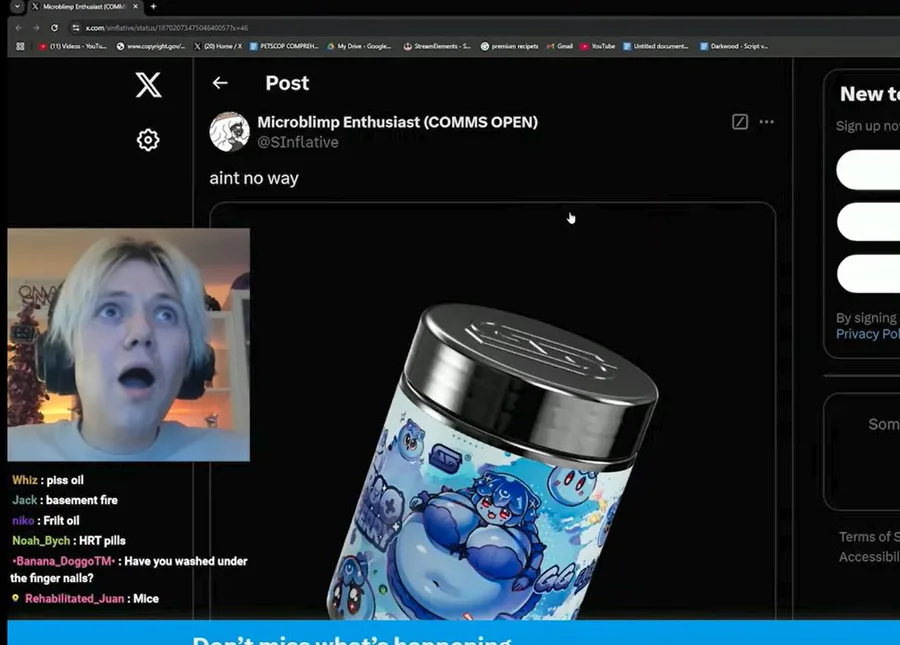Click the 'New to X?' panel heading
The height and width of the screenshot is (645, 900).
869,94
